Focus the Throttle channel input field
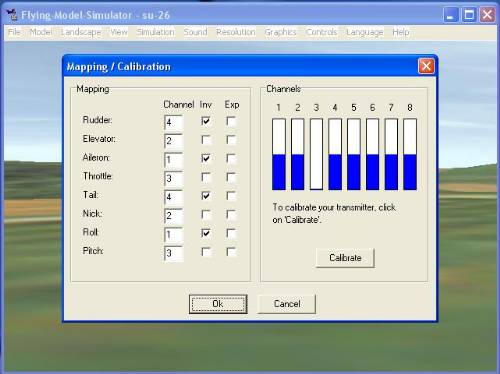Screen dimensions: 500x374 pyautogui.click(x=173, y=178)
